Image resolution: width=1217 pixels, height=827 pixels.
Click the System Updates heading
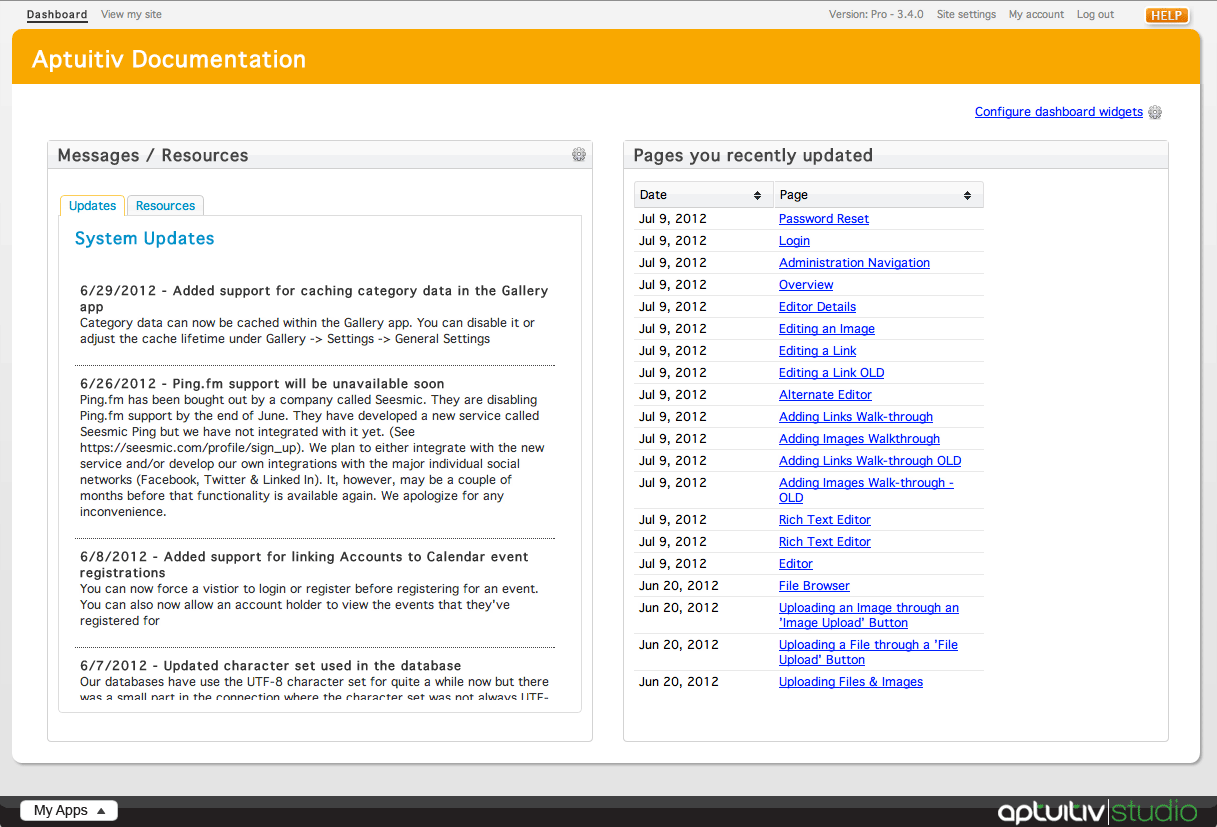pos(145,238)
